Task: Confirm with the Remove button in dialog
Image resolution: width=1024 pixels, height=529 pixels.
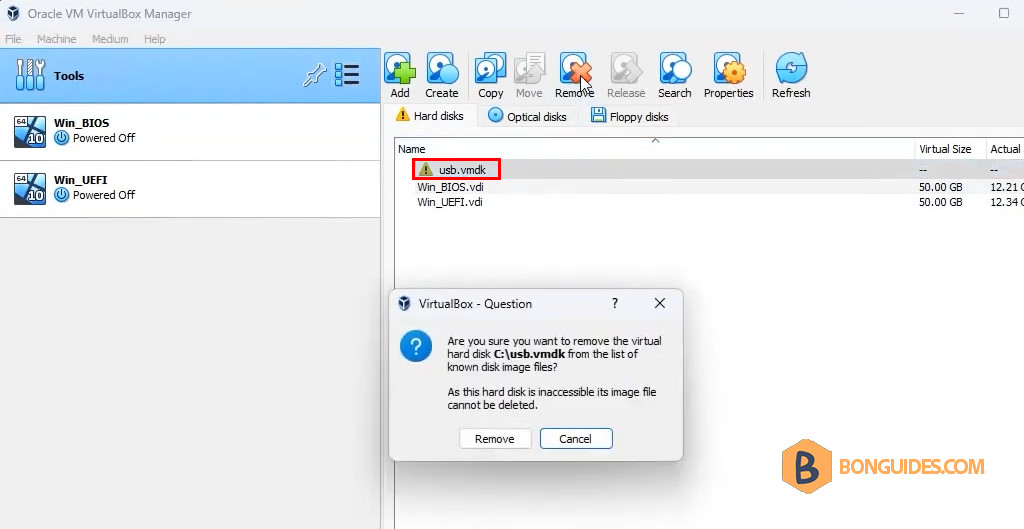Action: 495,439
